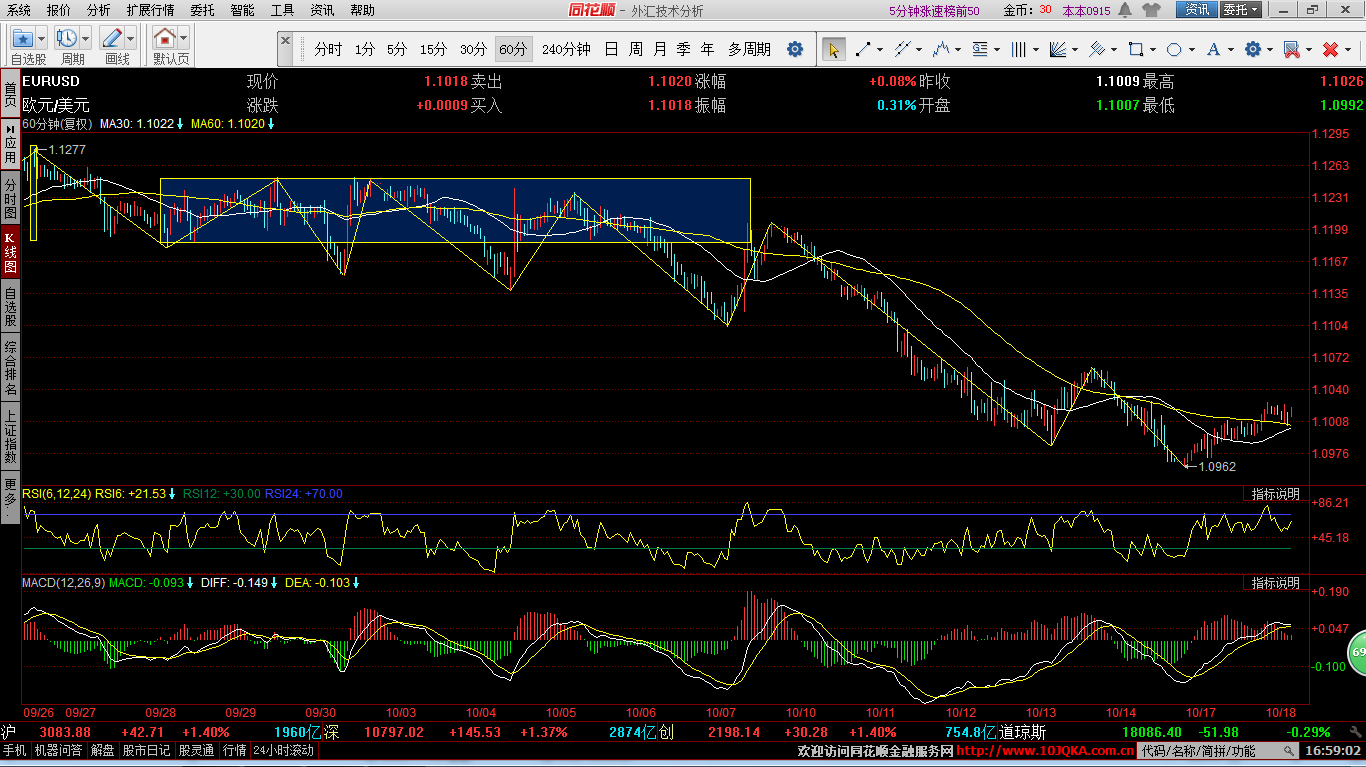
Task: Select the regression channel tool
Action: [x=1096, y=49]
